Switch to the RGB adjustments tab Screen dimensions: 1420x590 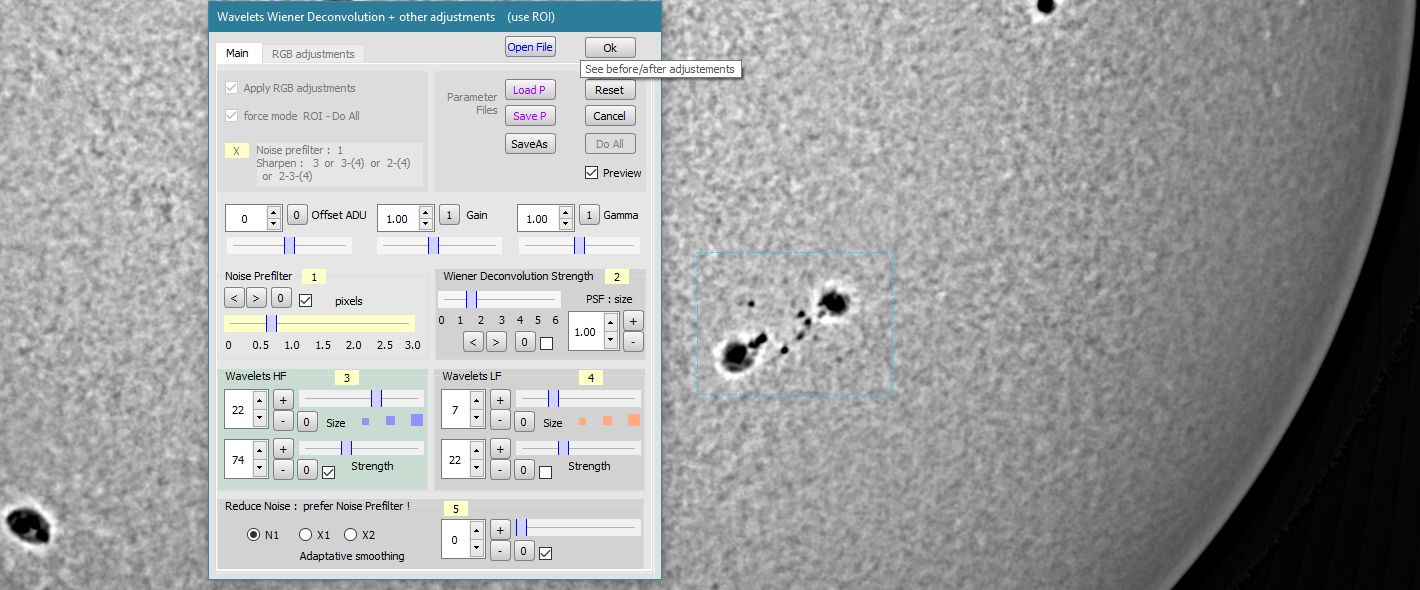[x=313, y=54]
